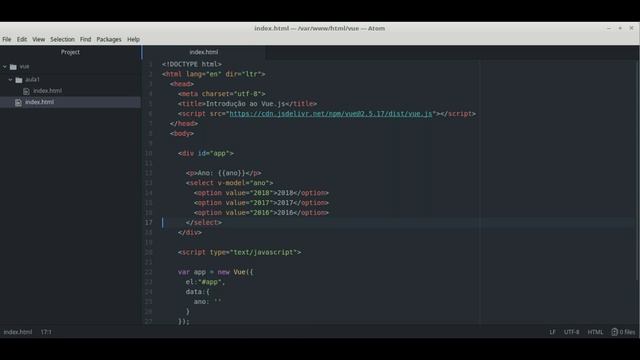Click the select v-model="ano" line
The width and height of the screenshot is (640, 360).
click(x=229, y=183)
